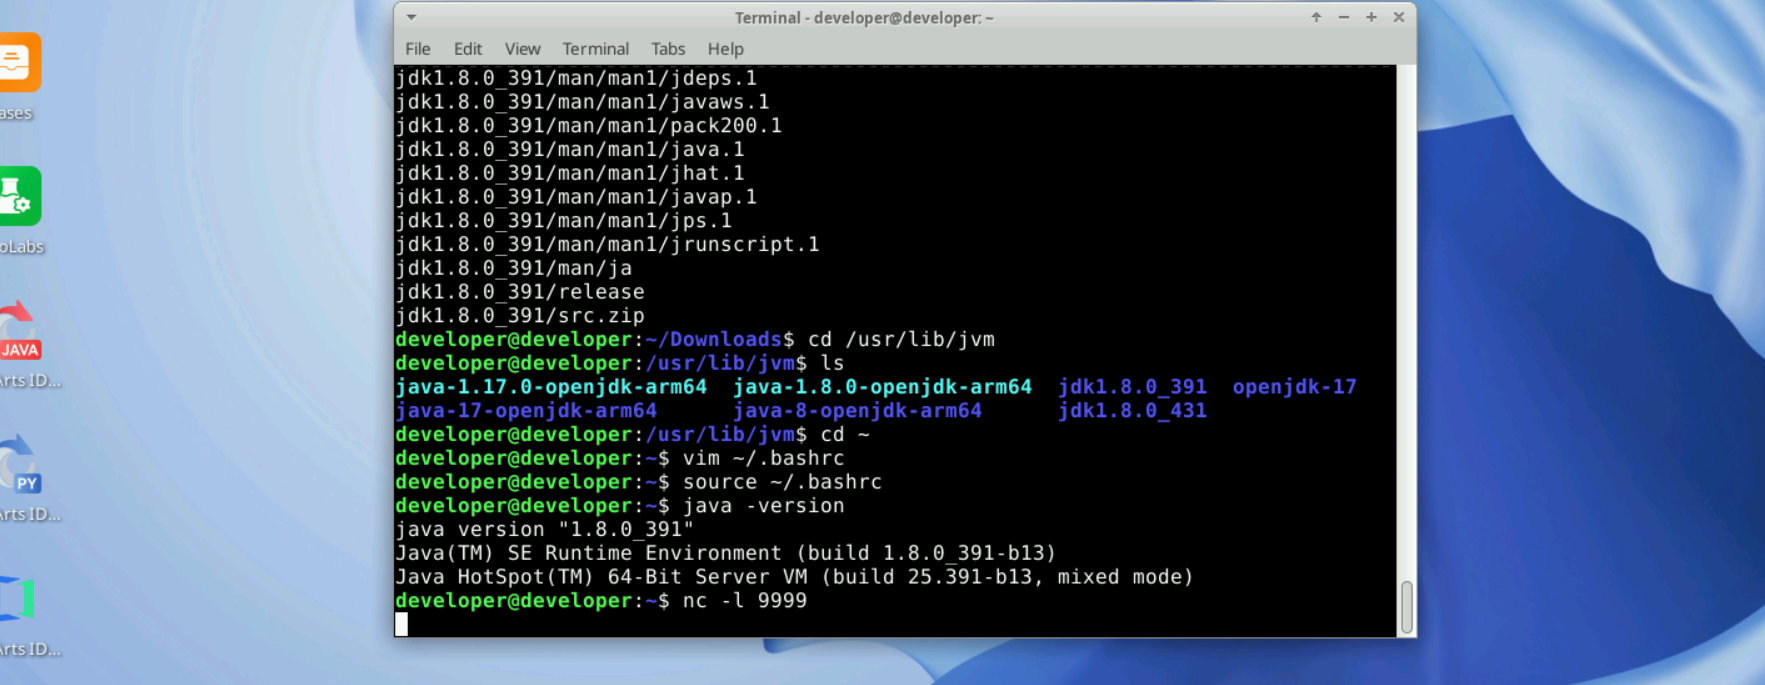Minimize the Terminal window
1765x685 pixels.
pos(1343,17)
